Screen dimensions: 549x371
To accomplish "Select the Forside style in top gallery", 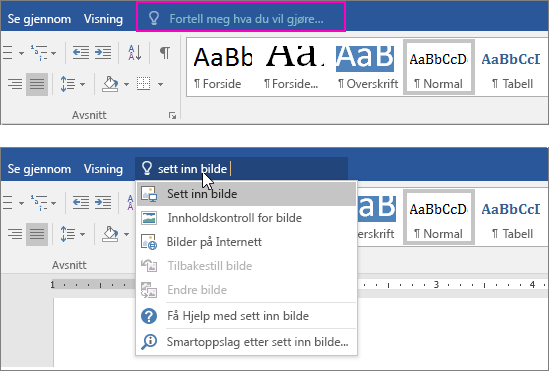I will coord(222,67).
